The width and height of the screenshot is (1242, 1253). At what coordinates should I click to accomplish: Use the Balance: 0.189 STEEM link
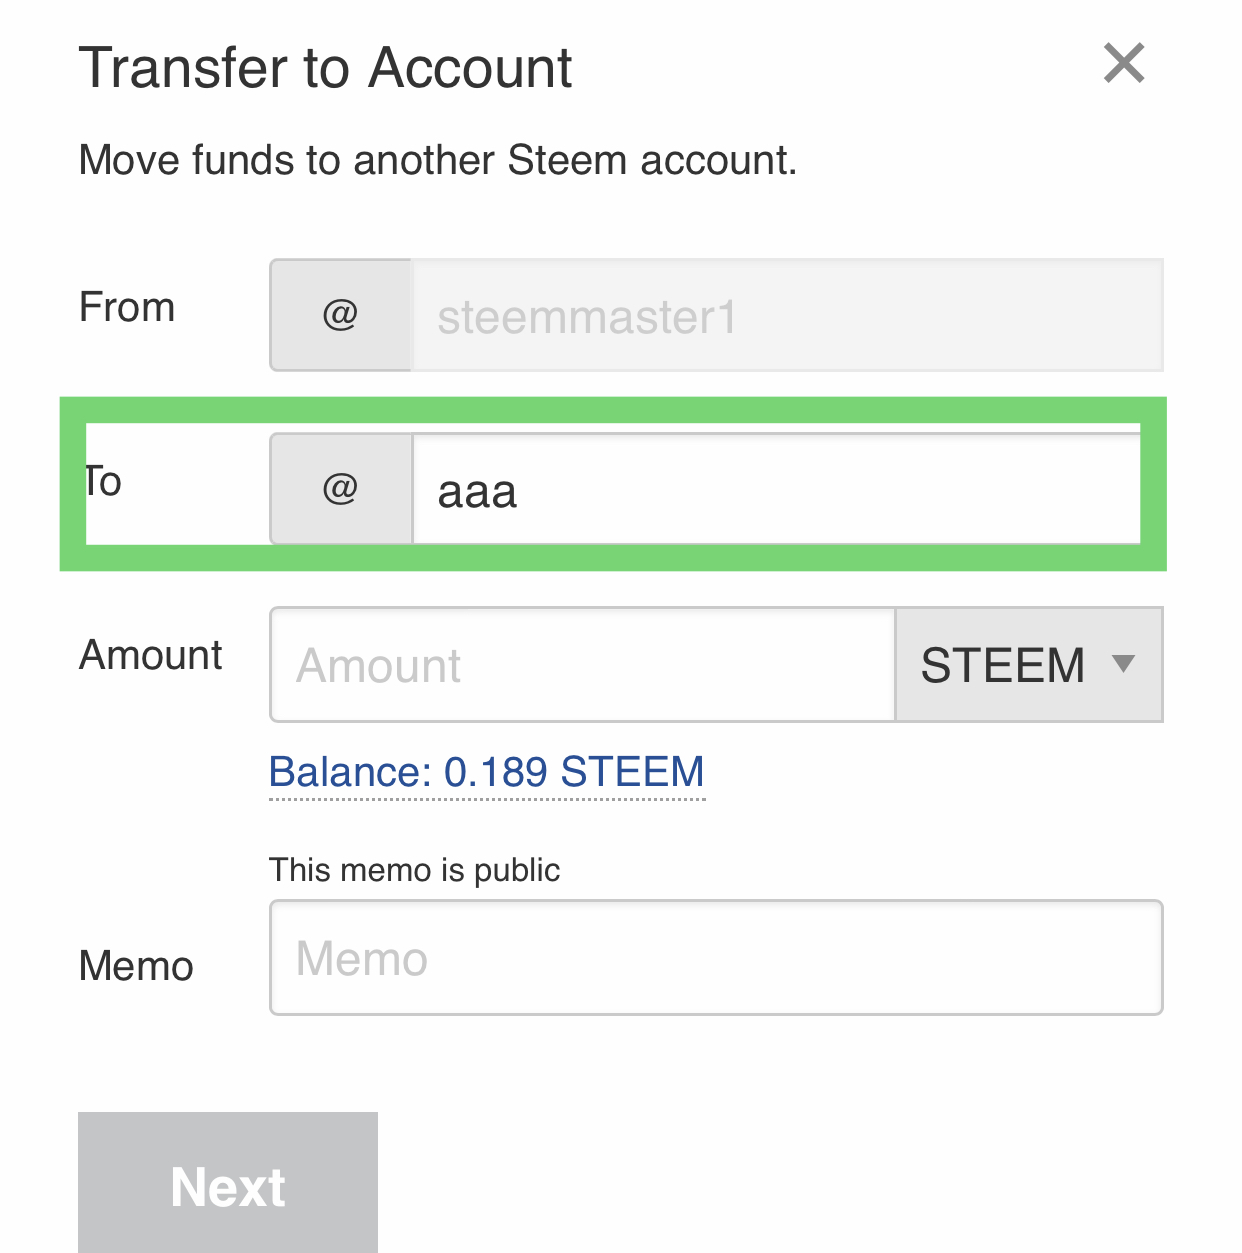click(x=487, y=772)
